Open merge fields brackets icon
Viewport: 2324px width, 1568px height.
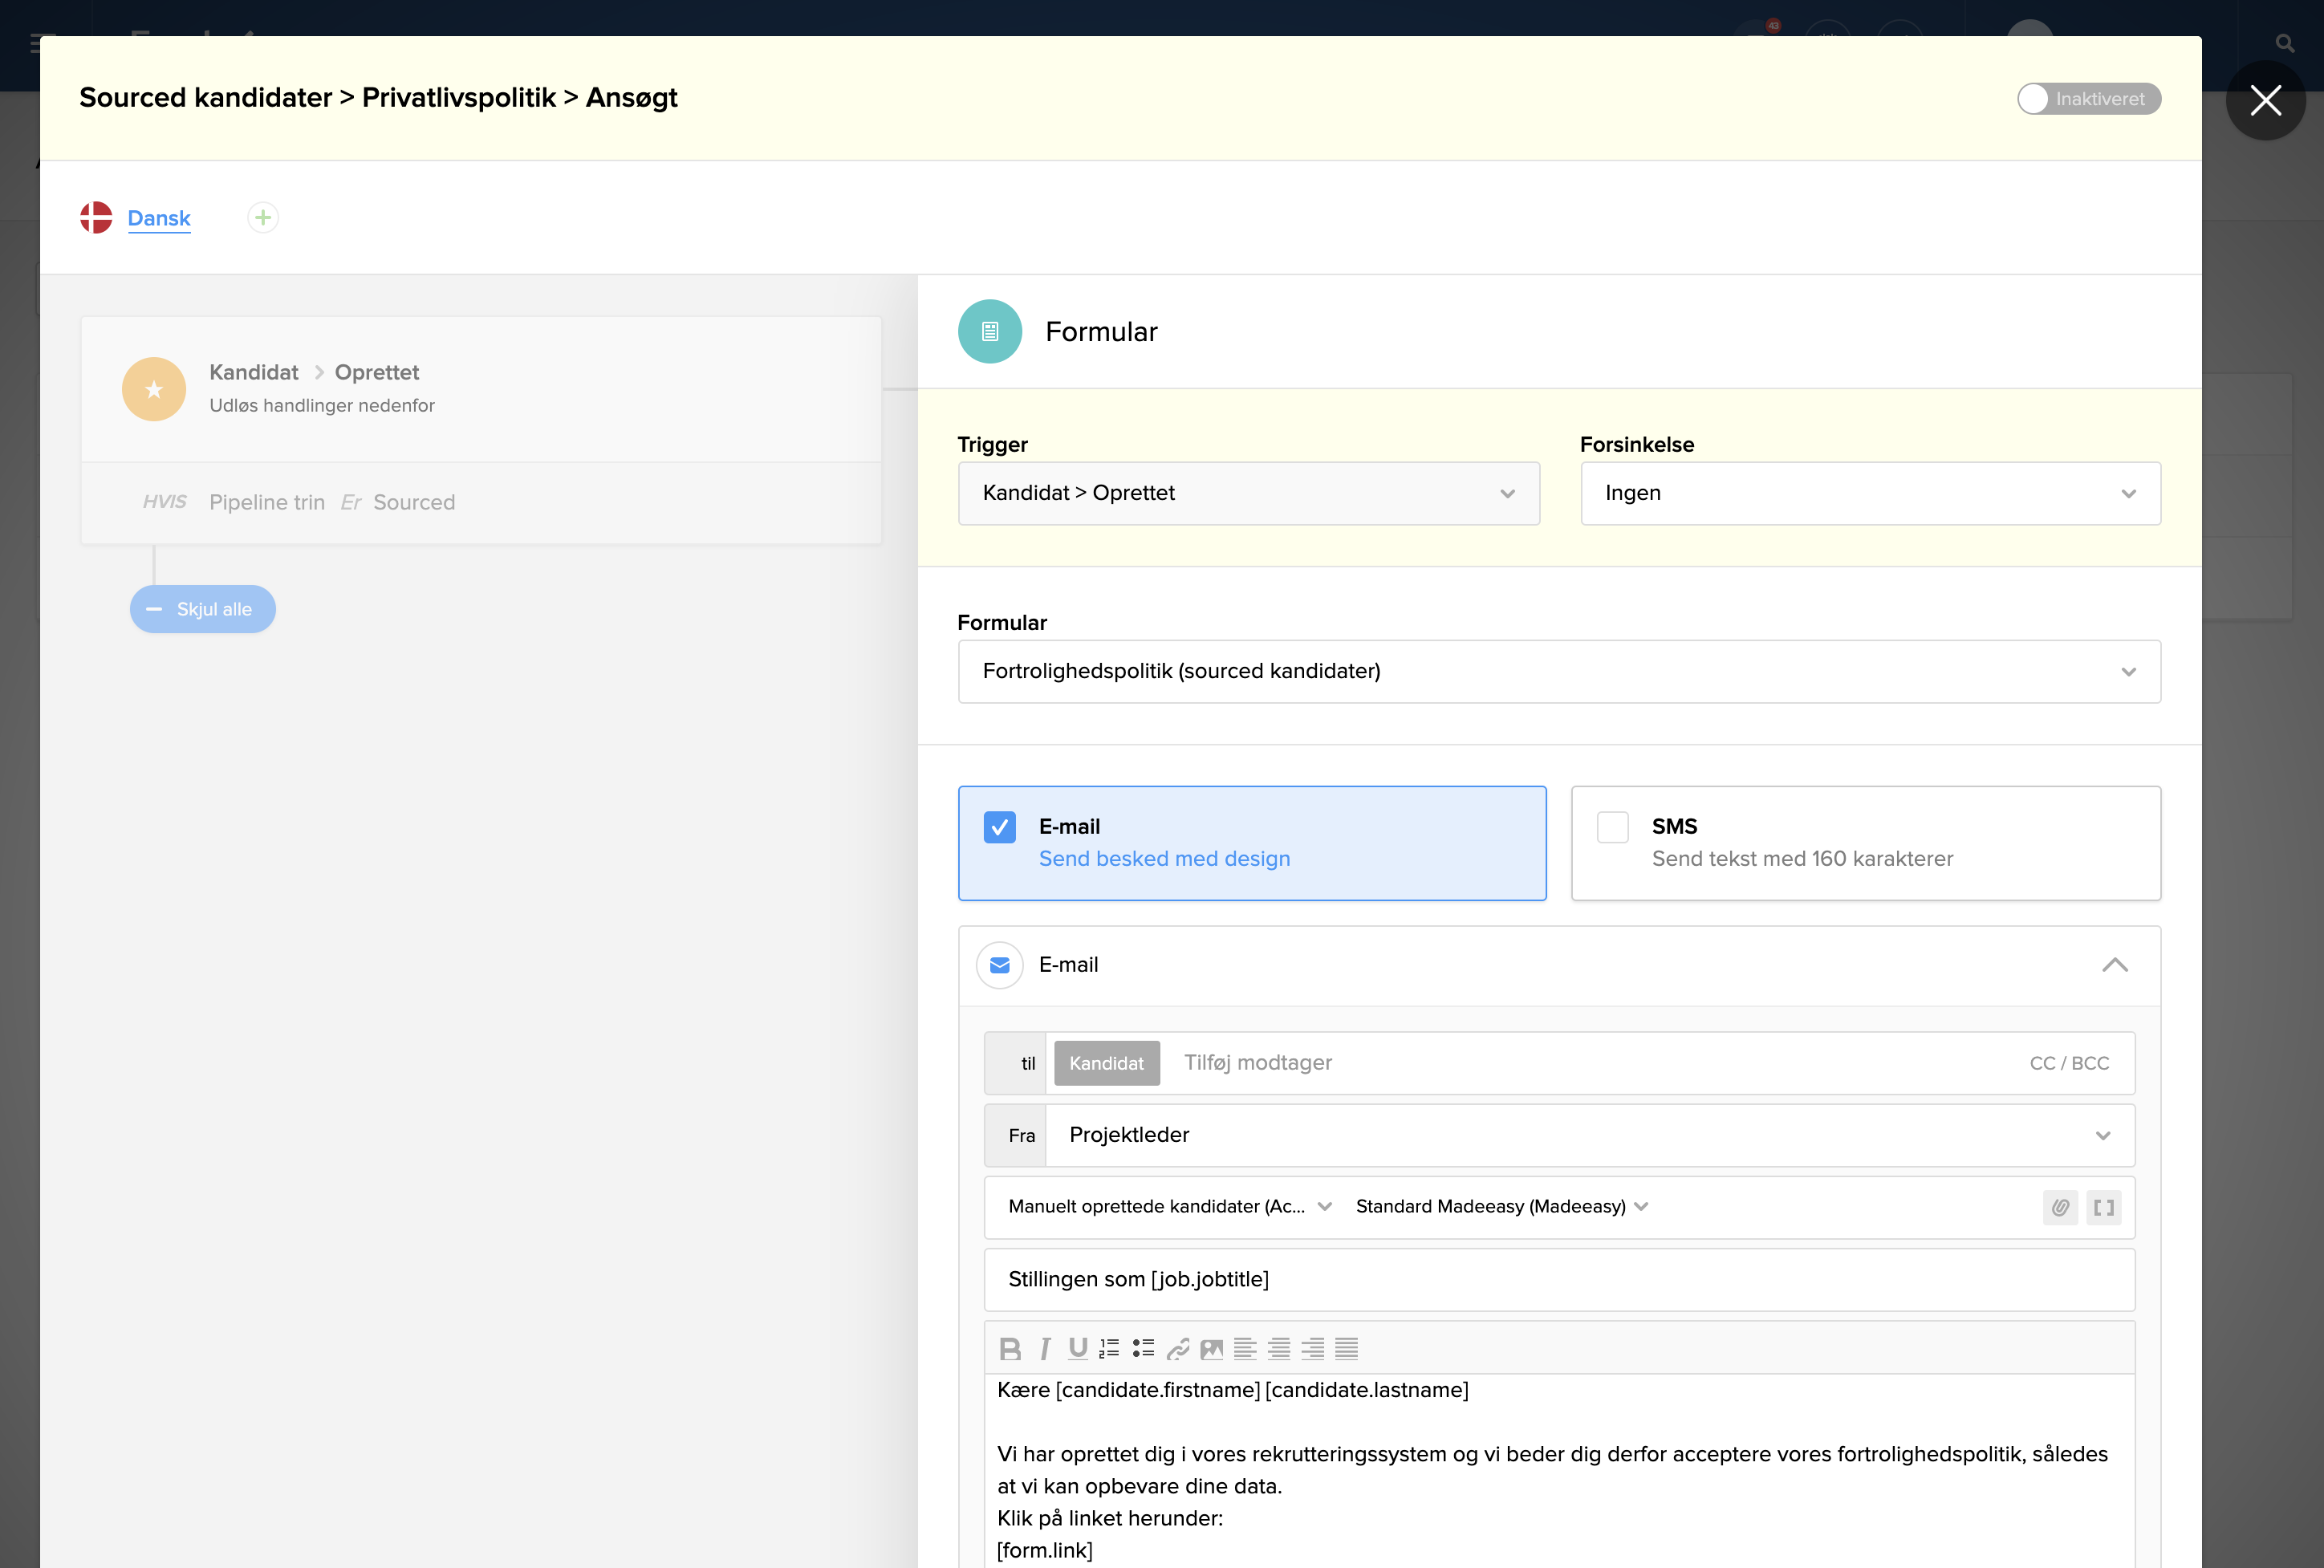(2104, 1207)
